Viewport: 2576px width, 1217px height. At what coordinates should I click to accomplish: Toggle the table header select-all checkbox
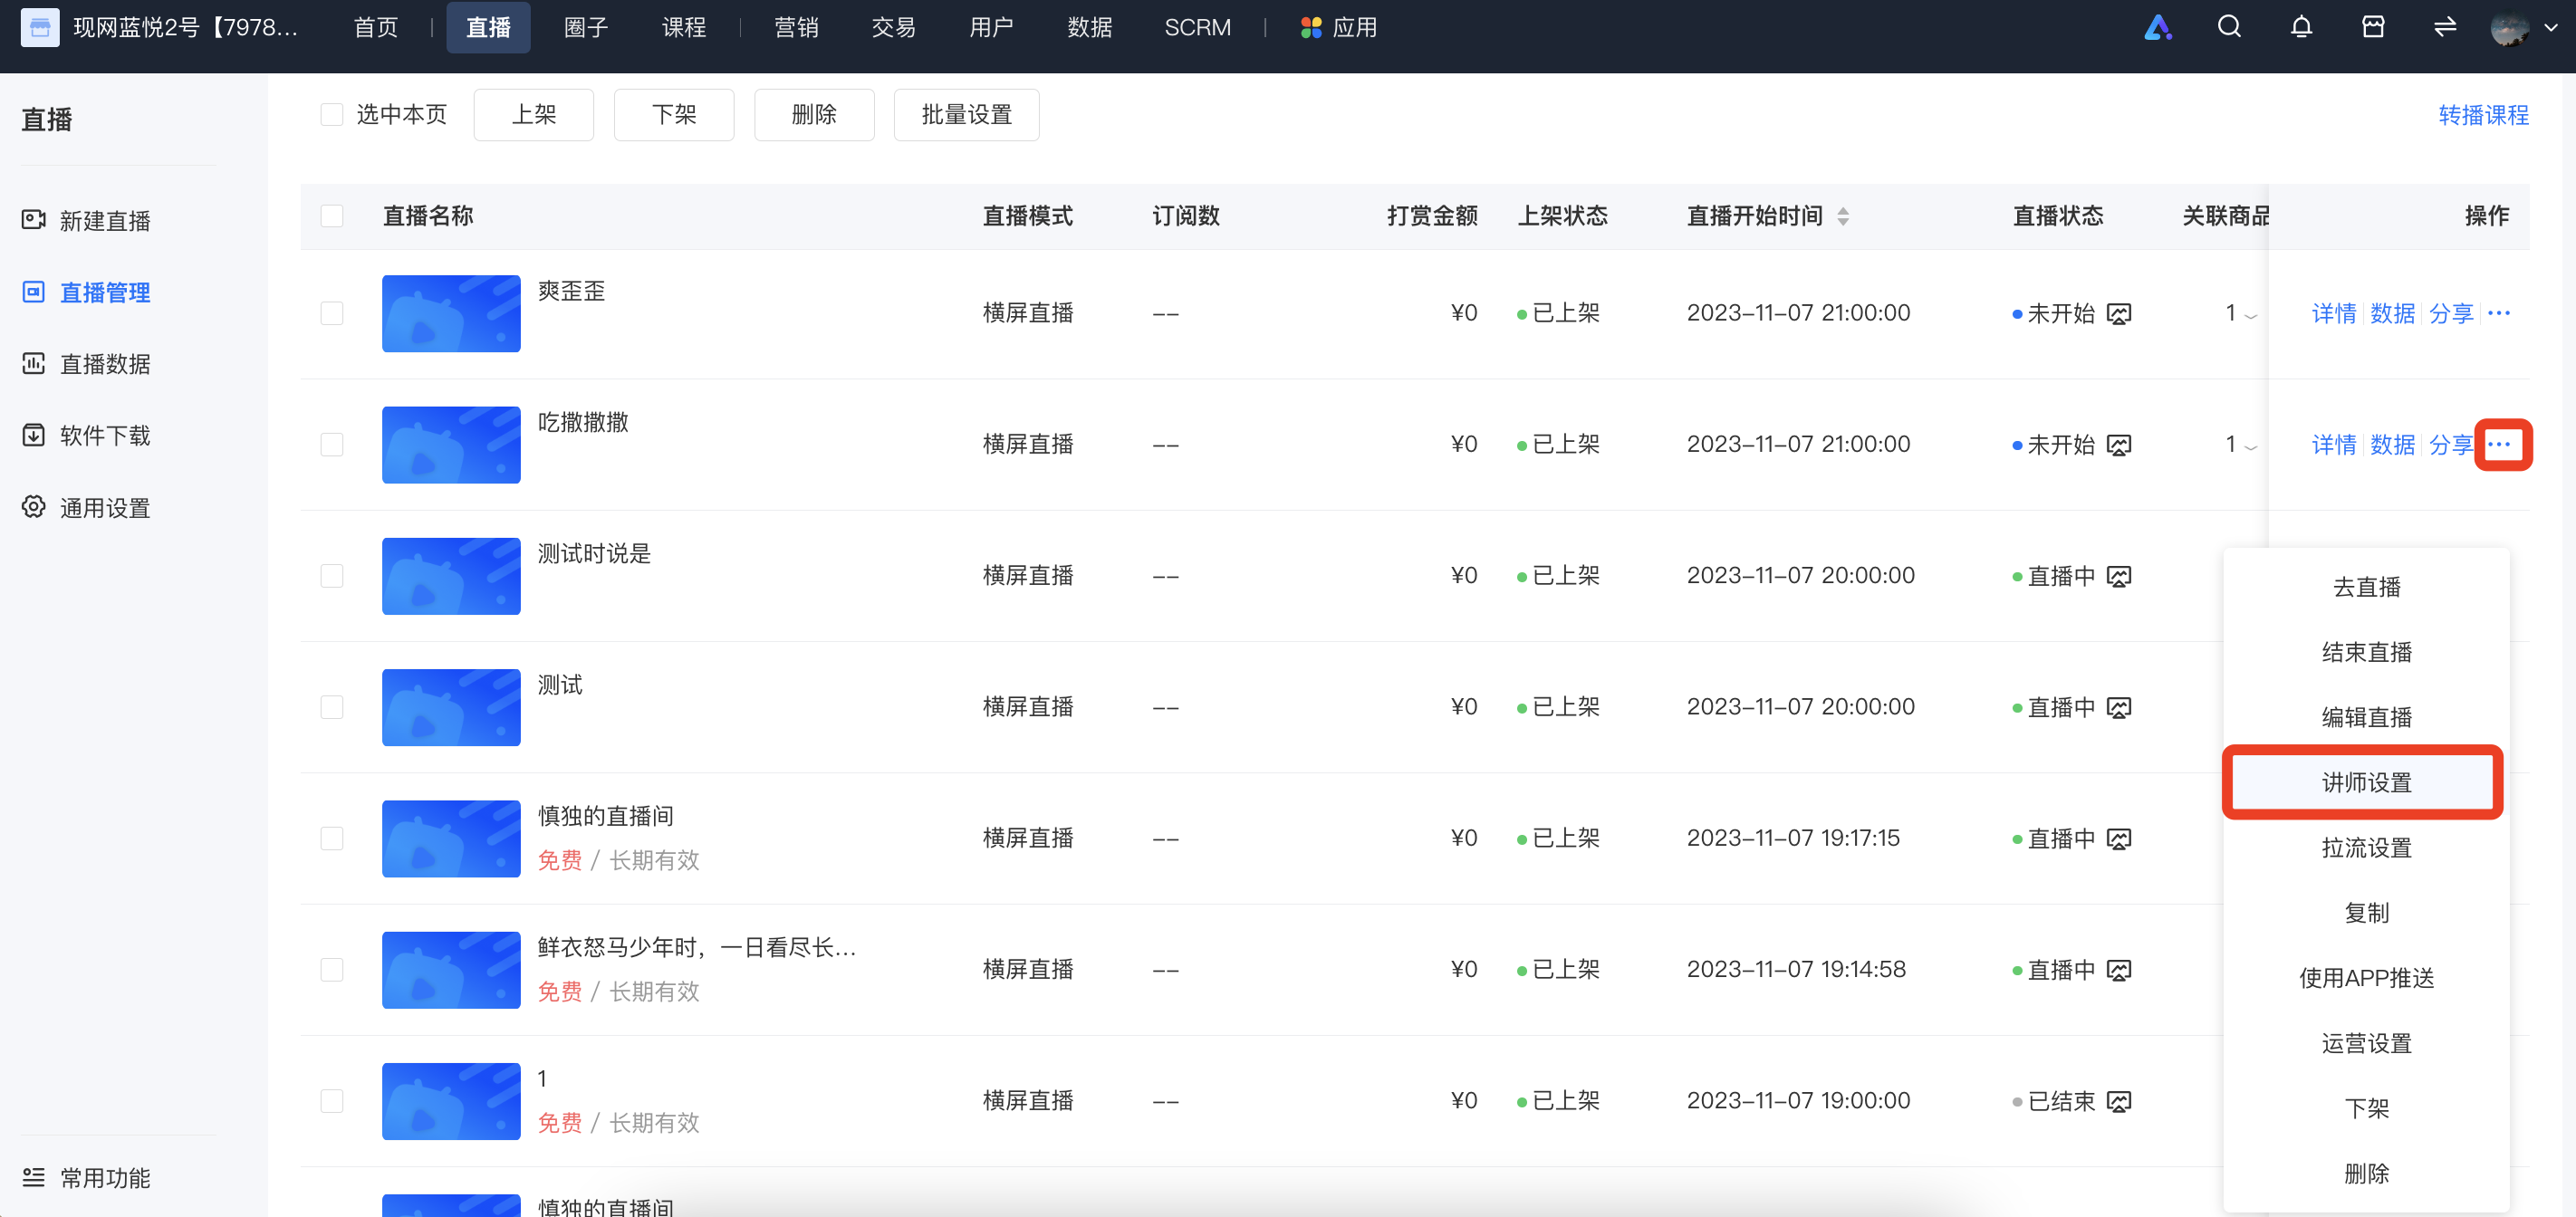332,216
